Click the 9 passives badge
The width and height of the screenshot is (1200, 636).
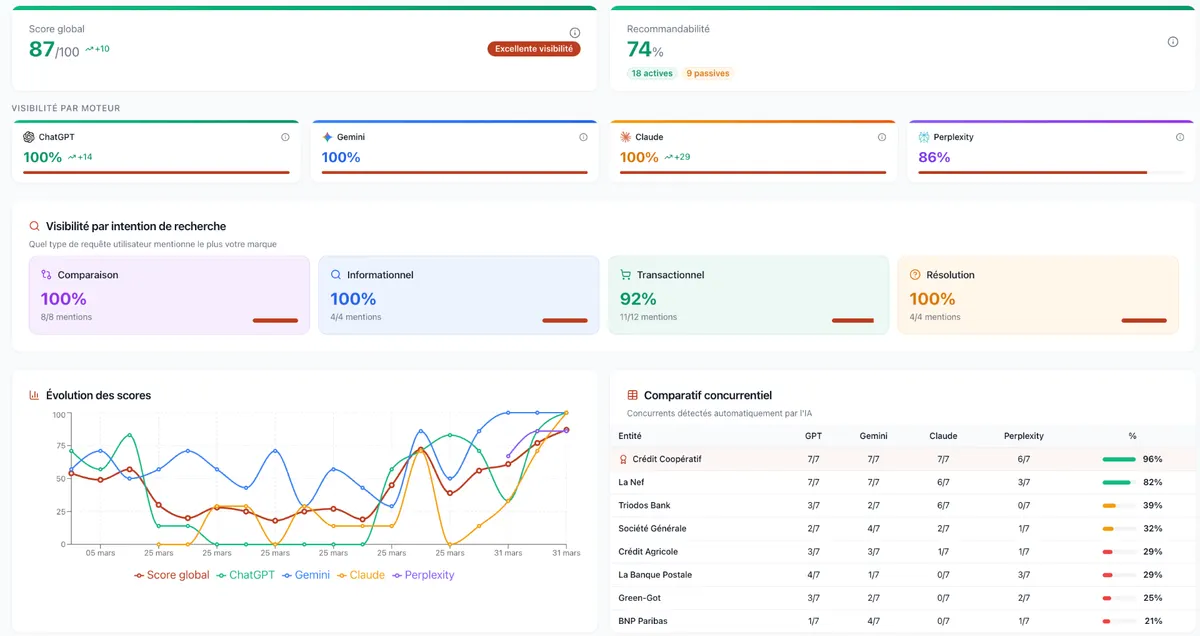point(708,73)
